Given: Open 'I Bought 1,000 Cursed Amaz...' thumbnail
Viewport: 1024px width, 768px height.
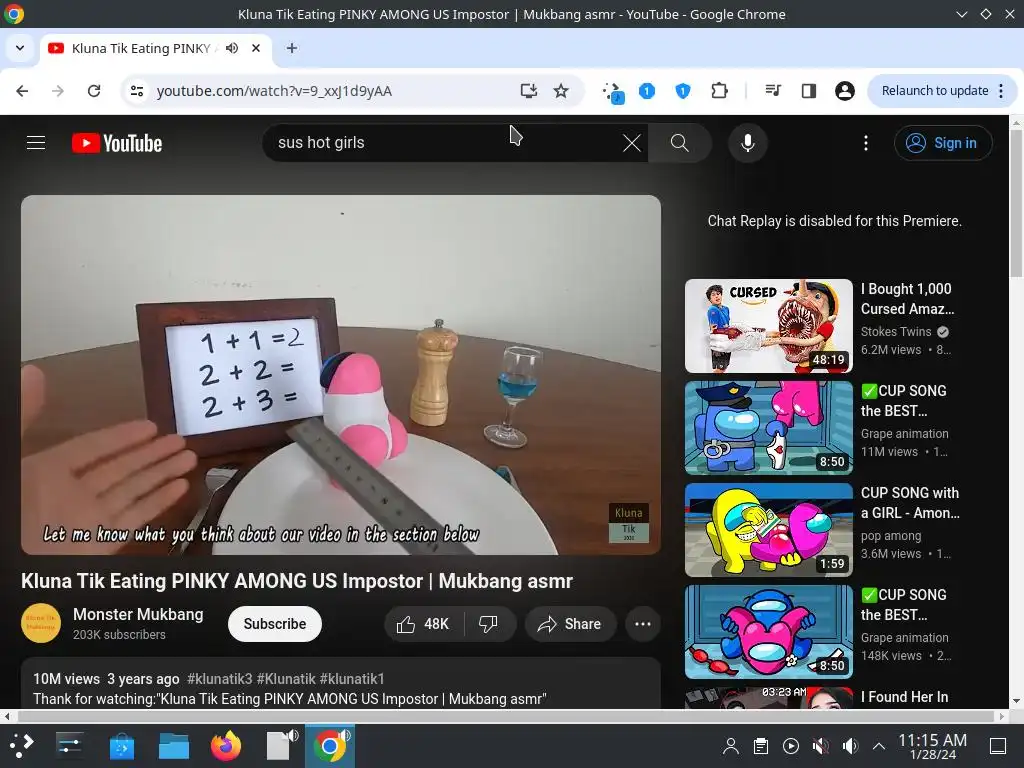Looking at the screenshot, I should coord(769,326).
